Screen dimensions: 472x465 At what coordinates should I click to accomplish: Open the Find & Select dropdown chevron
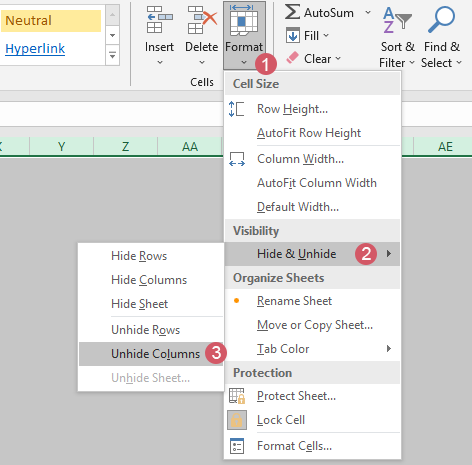tap(459, 62)
